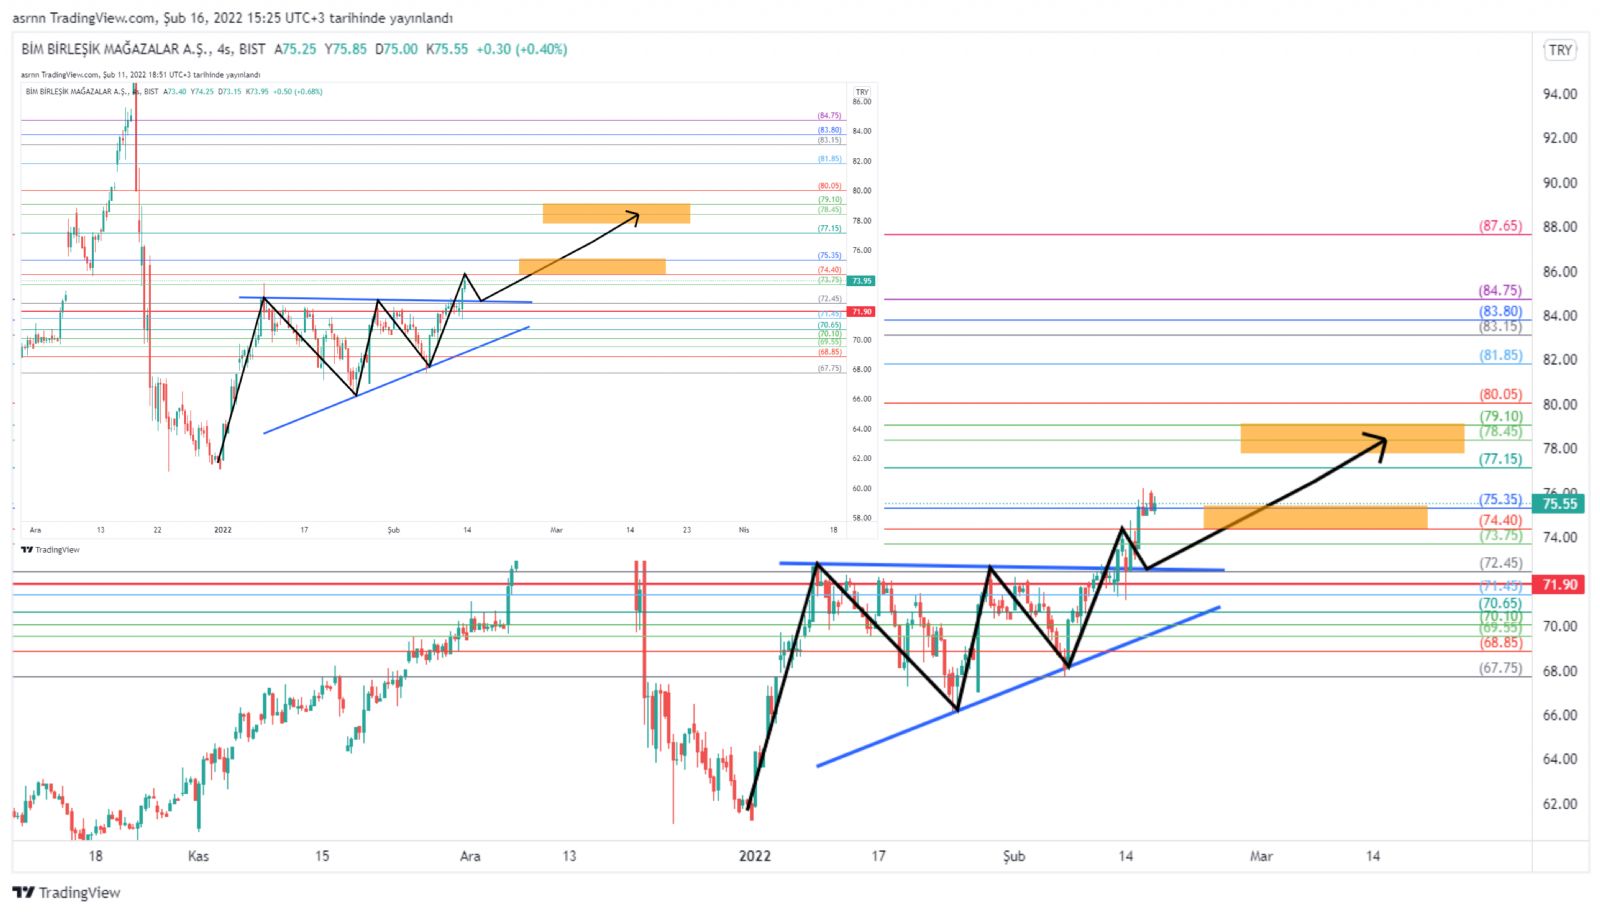Image resolution: width=1600 pixels, height=912 pixels.
Task: Click the Kas month label on time axis
Action: 198,856
